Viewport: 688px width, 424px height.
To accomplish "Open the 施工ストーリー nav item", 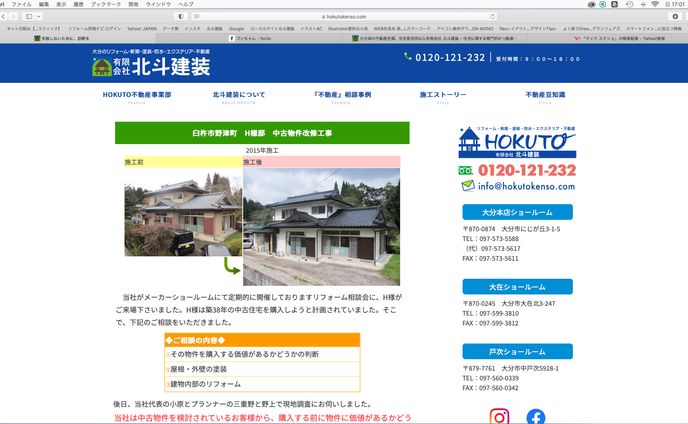I will click(x=443, y=95).
